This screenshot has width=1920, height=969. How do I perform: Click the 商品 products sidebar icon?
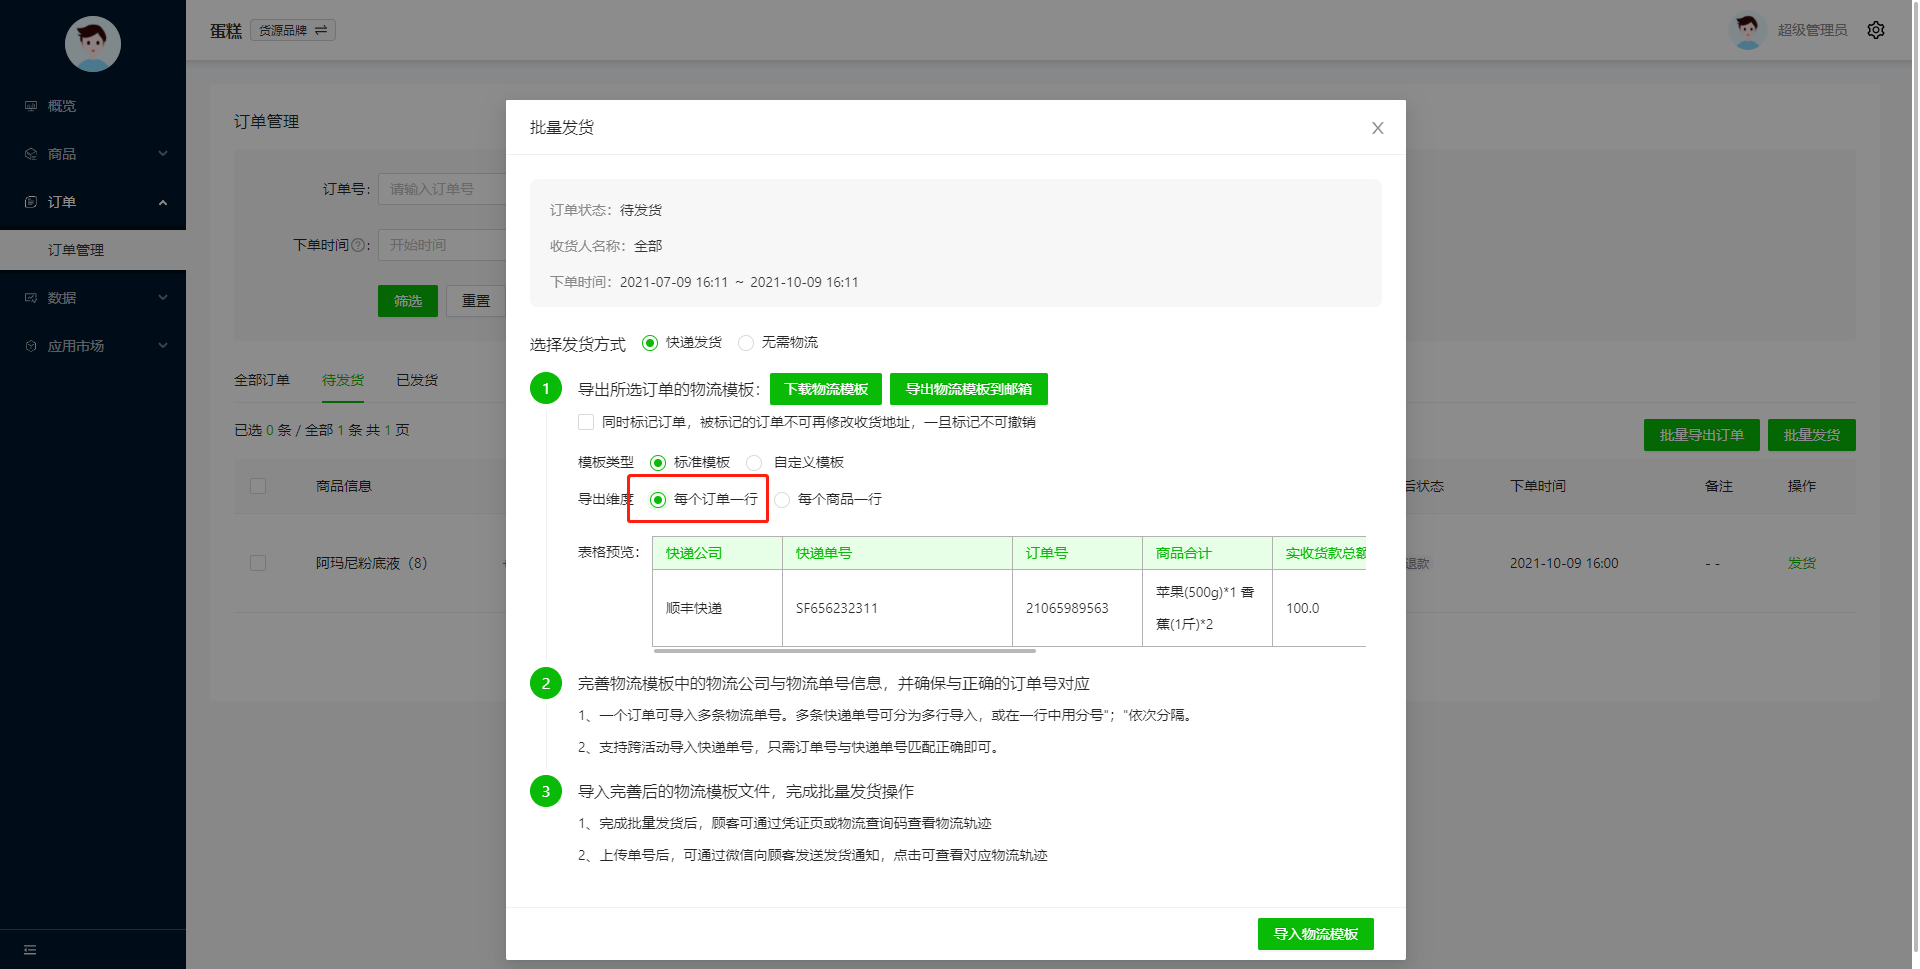click(x=31, y=154)
